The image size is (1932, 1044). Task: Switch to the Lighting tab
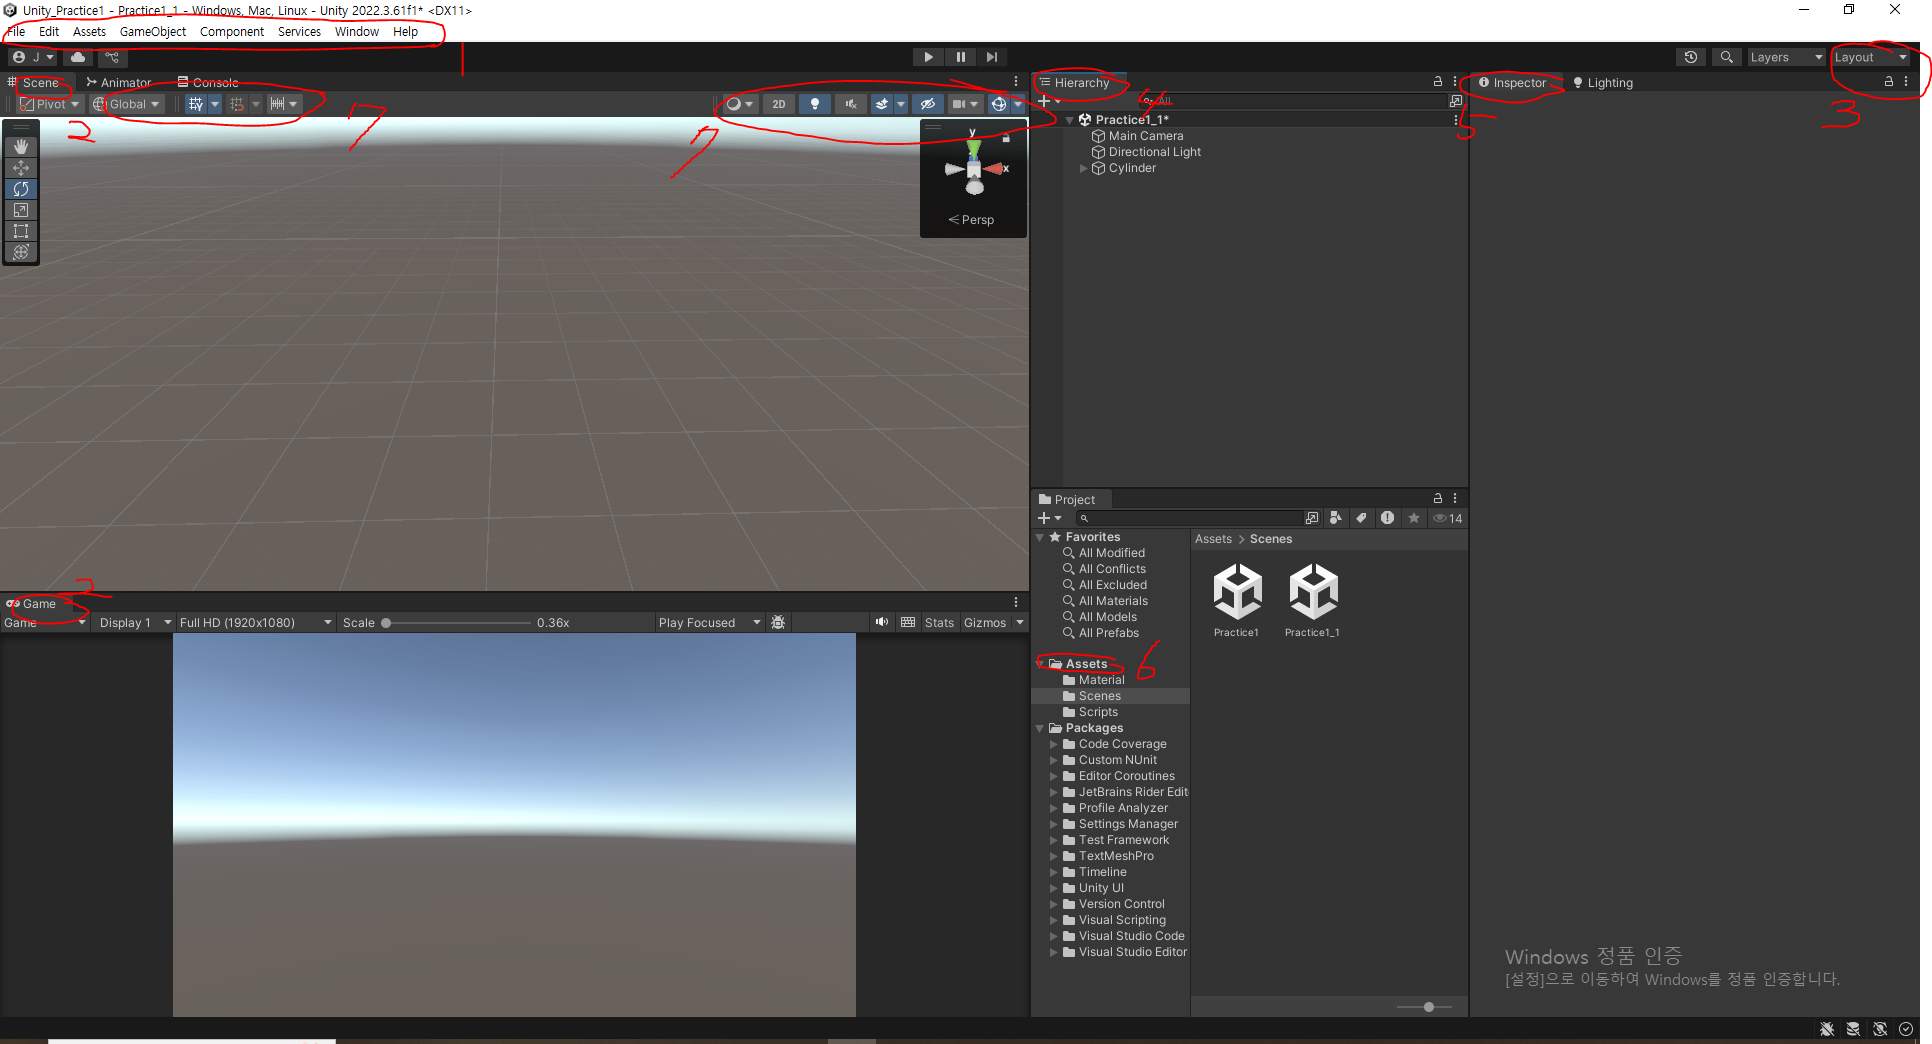[x=1603, y=83]
